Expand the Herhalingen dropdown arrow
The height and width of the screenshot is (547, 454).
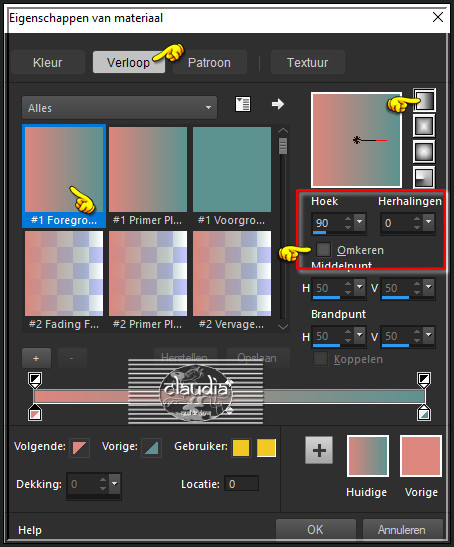click(429, 222)
